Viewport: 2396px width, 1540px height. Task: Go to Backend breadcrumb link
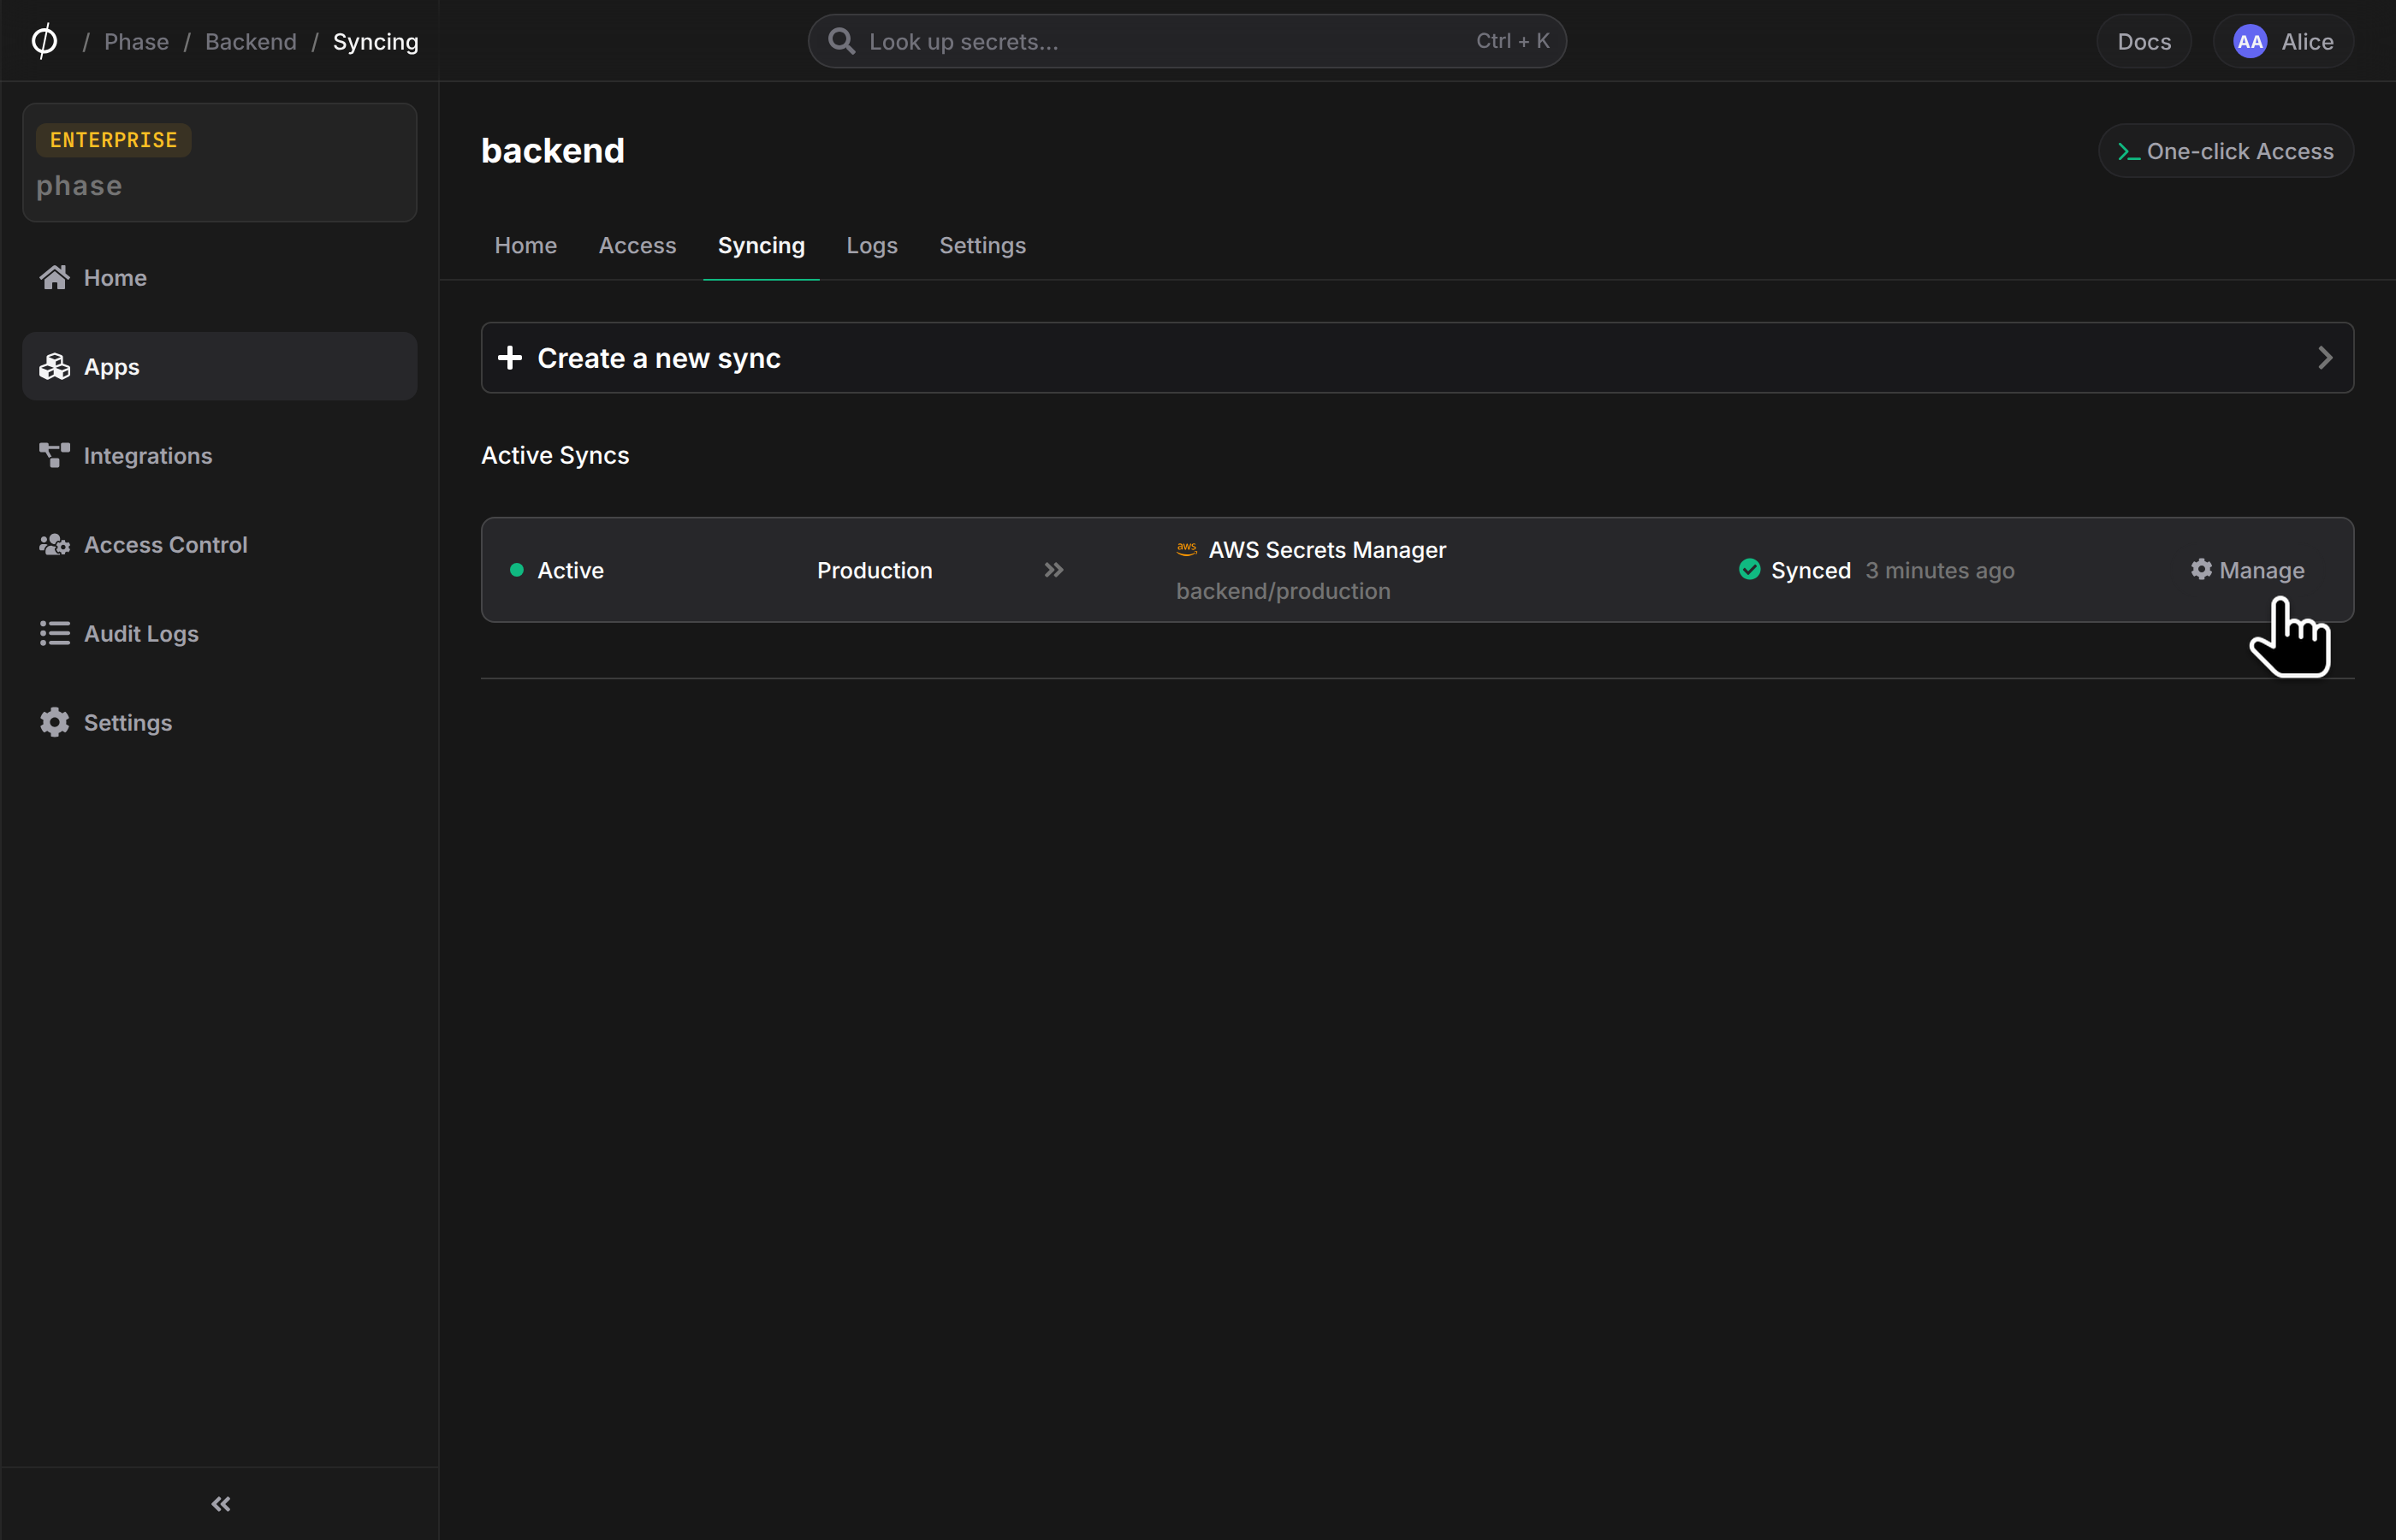(x=251, y=41)
